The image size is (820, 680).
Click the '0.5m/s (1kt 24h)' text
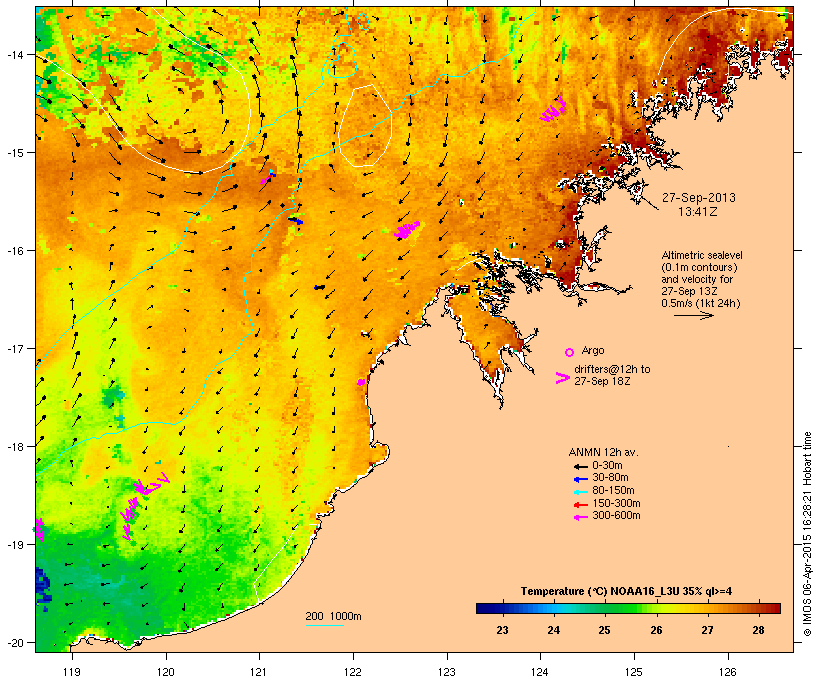pos(701,303)
